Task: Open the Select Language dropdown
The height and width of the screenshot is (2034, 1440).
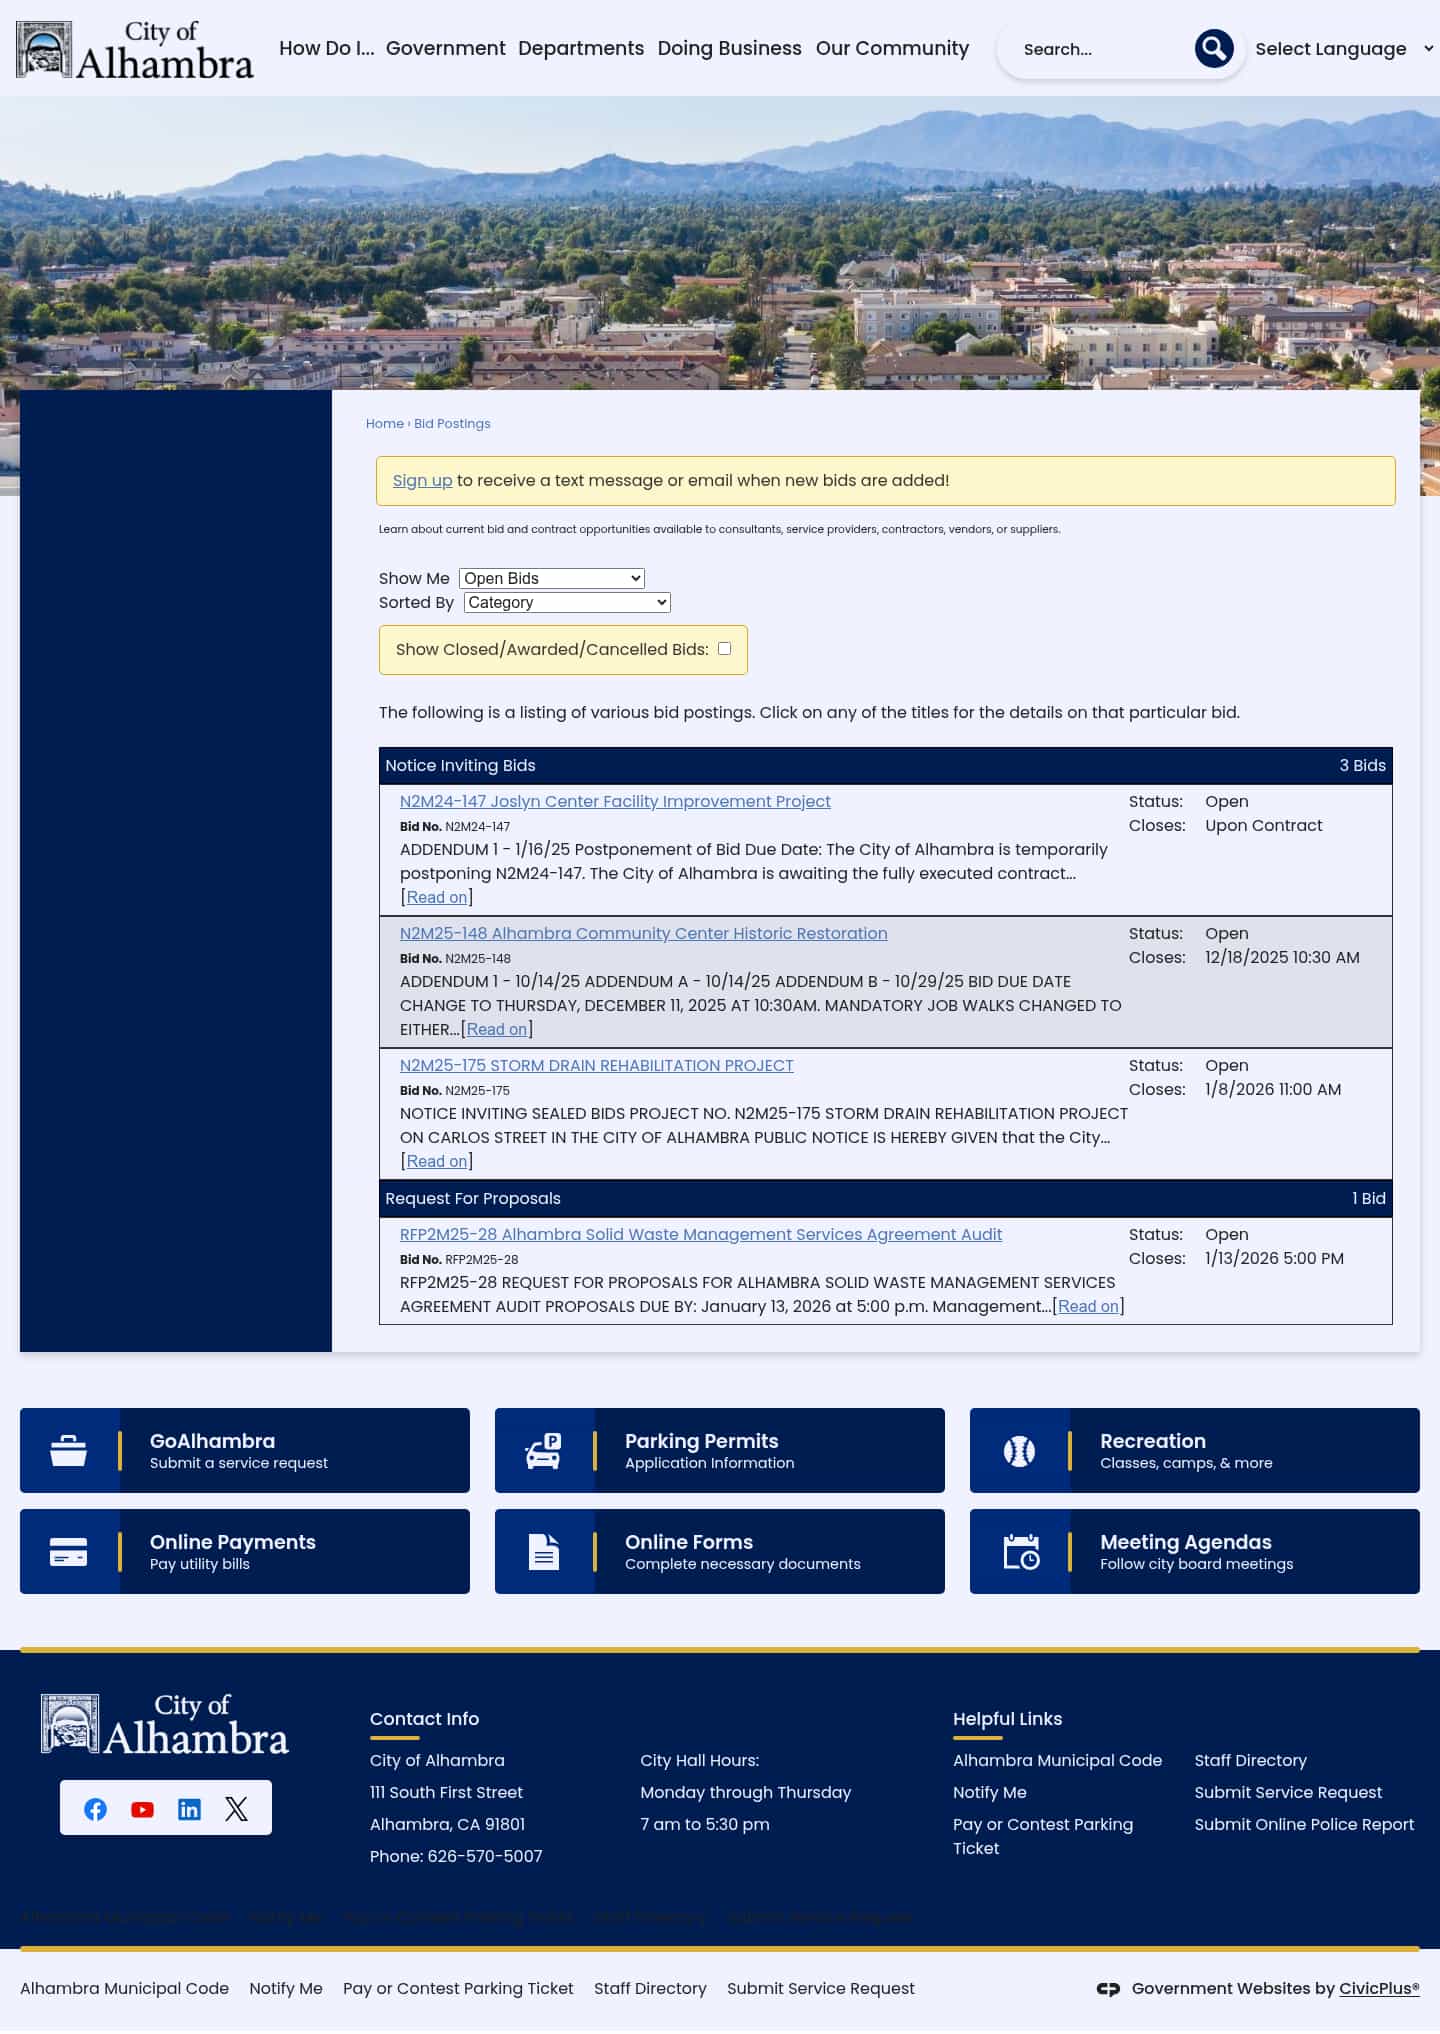Action: pyautogui.click(x=1344, y=49)
